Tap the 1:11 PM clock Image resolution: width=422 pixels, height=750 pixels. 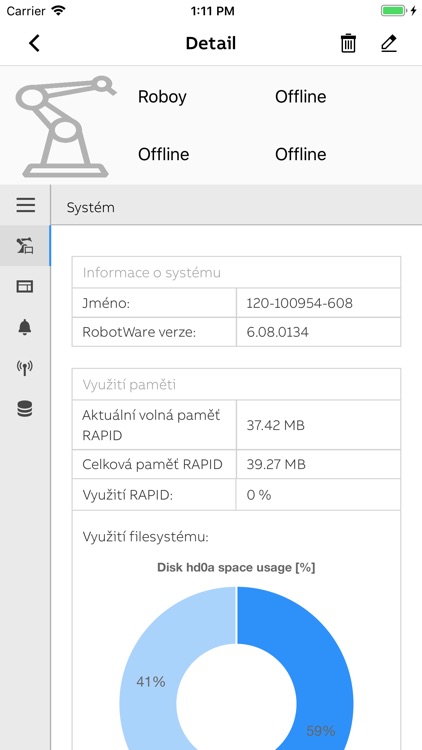(x=212, y=11)
